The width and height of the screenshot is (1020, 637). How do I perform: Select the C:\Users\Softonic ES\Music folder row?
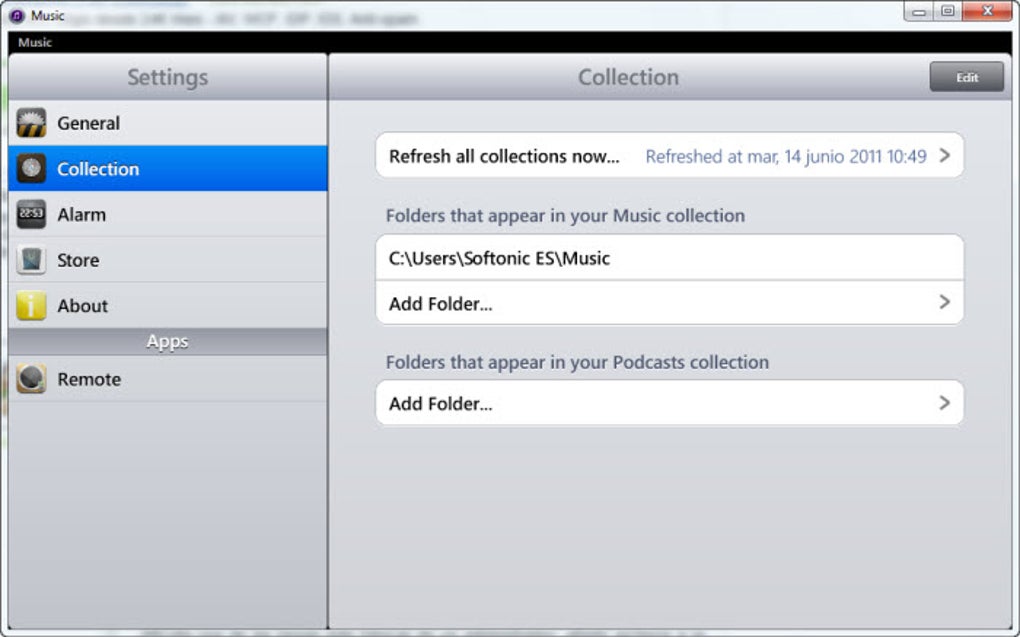point(669,258)
